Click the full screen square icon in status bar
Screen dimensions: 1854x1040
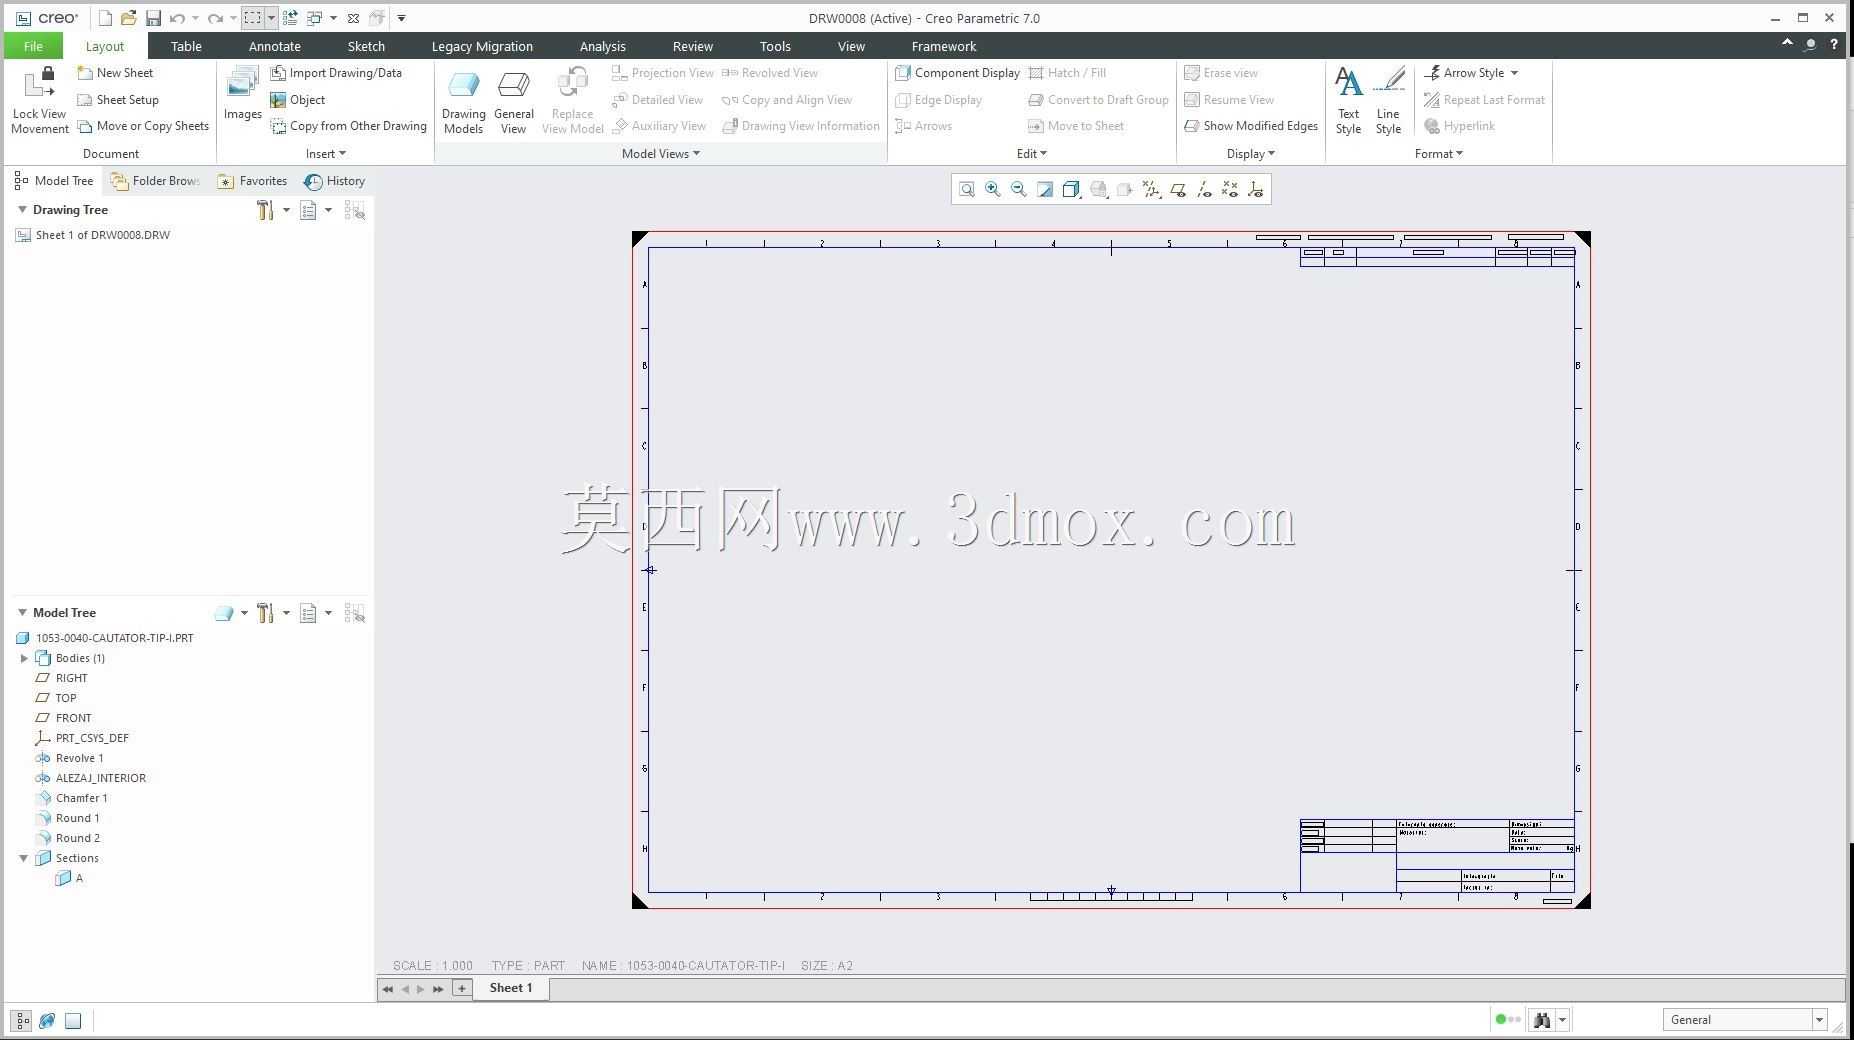73,1021
